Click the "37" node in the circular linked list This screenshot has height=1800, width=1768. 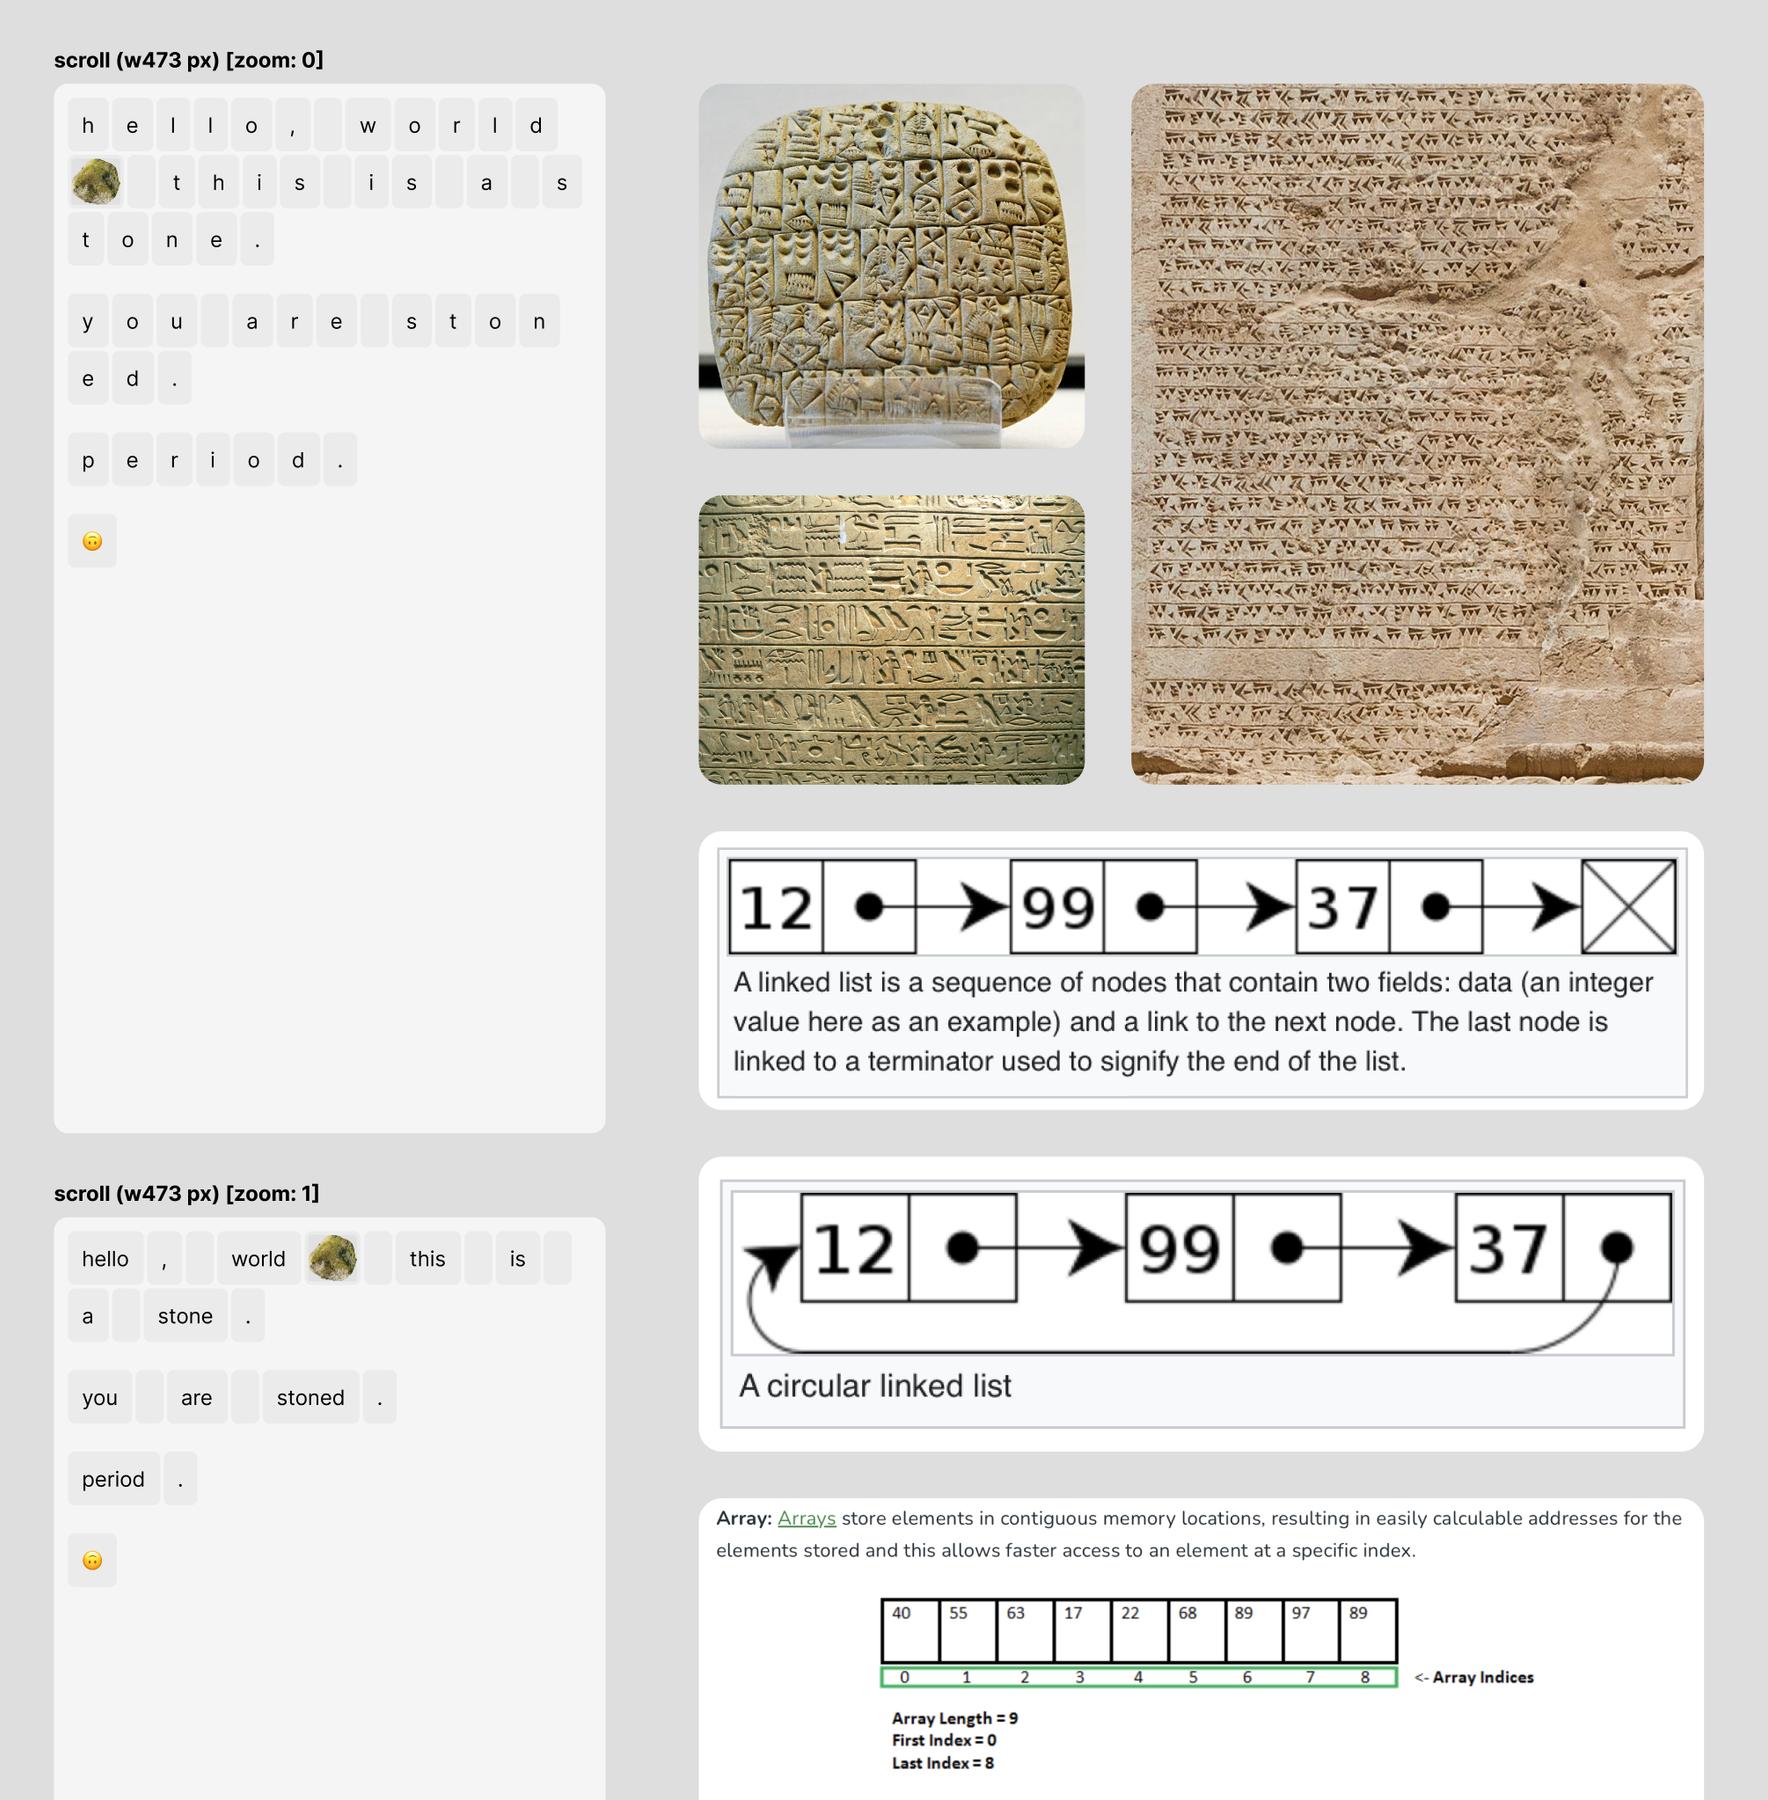1508,1248
